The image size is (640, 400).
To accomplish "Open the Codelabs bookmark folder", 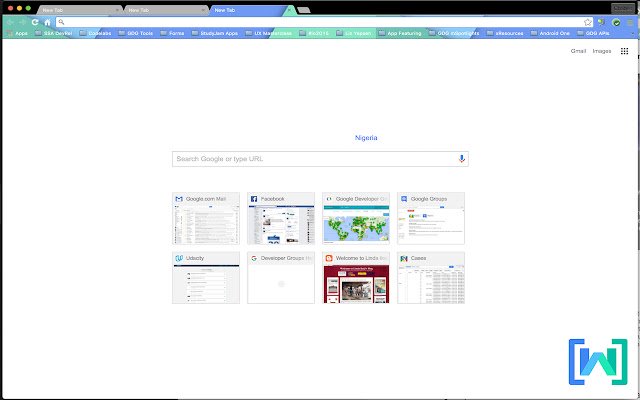I will pyautogui.click(x=96, y=33).
